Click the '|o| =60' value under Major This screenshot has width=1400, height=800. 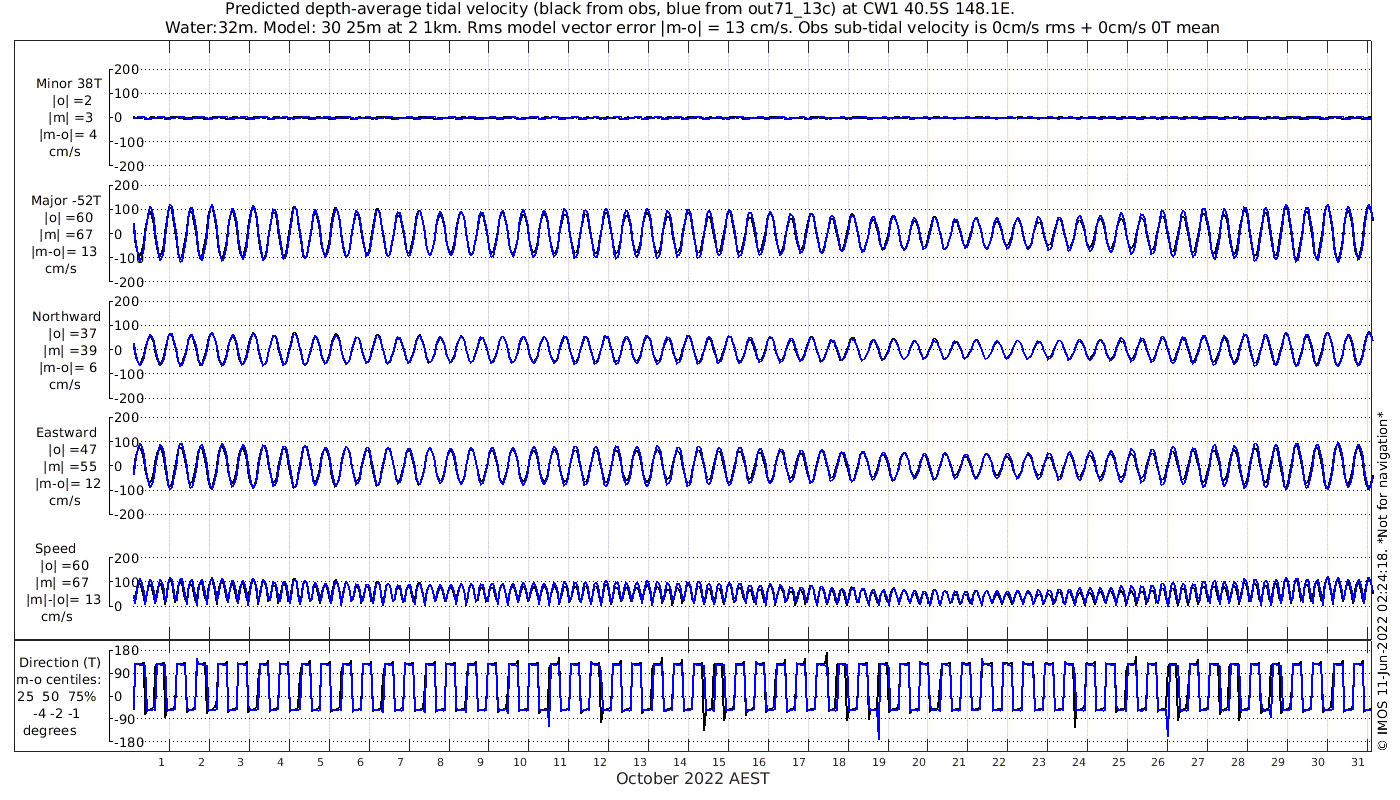[x=68, y=217]
